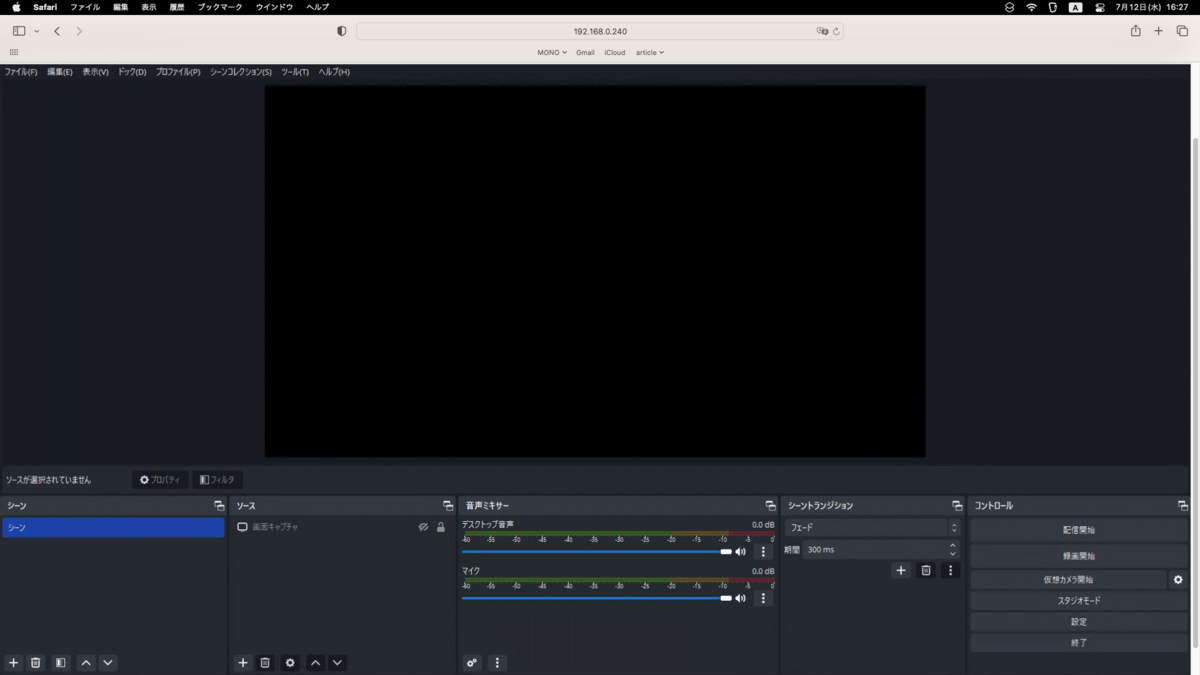The image size is (1200, 675).
Task: Open ツール(T) menu in OBS
Action: (295, 72)
